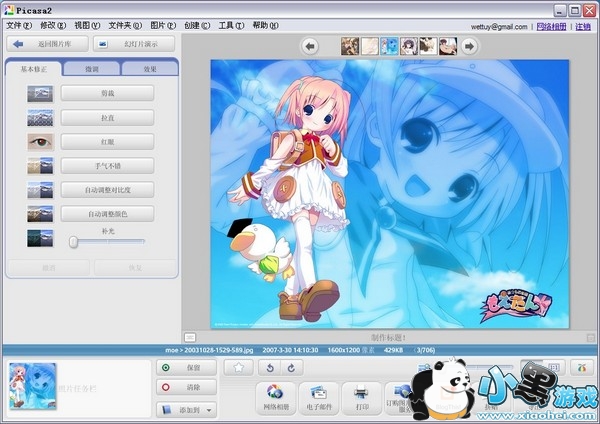Switch to the Tuning (微调) tab

point(92,69)
